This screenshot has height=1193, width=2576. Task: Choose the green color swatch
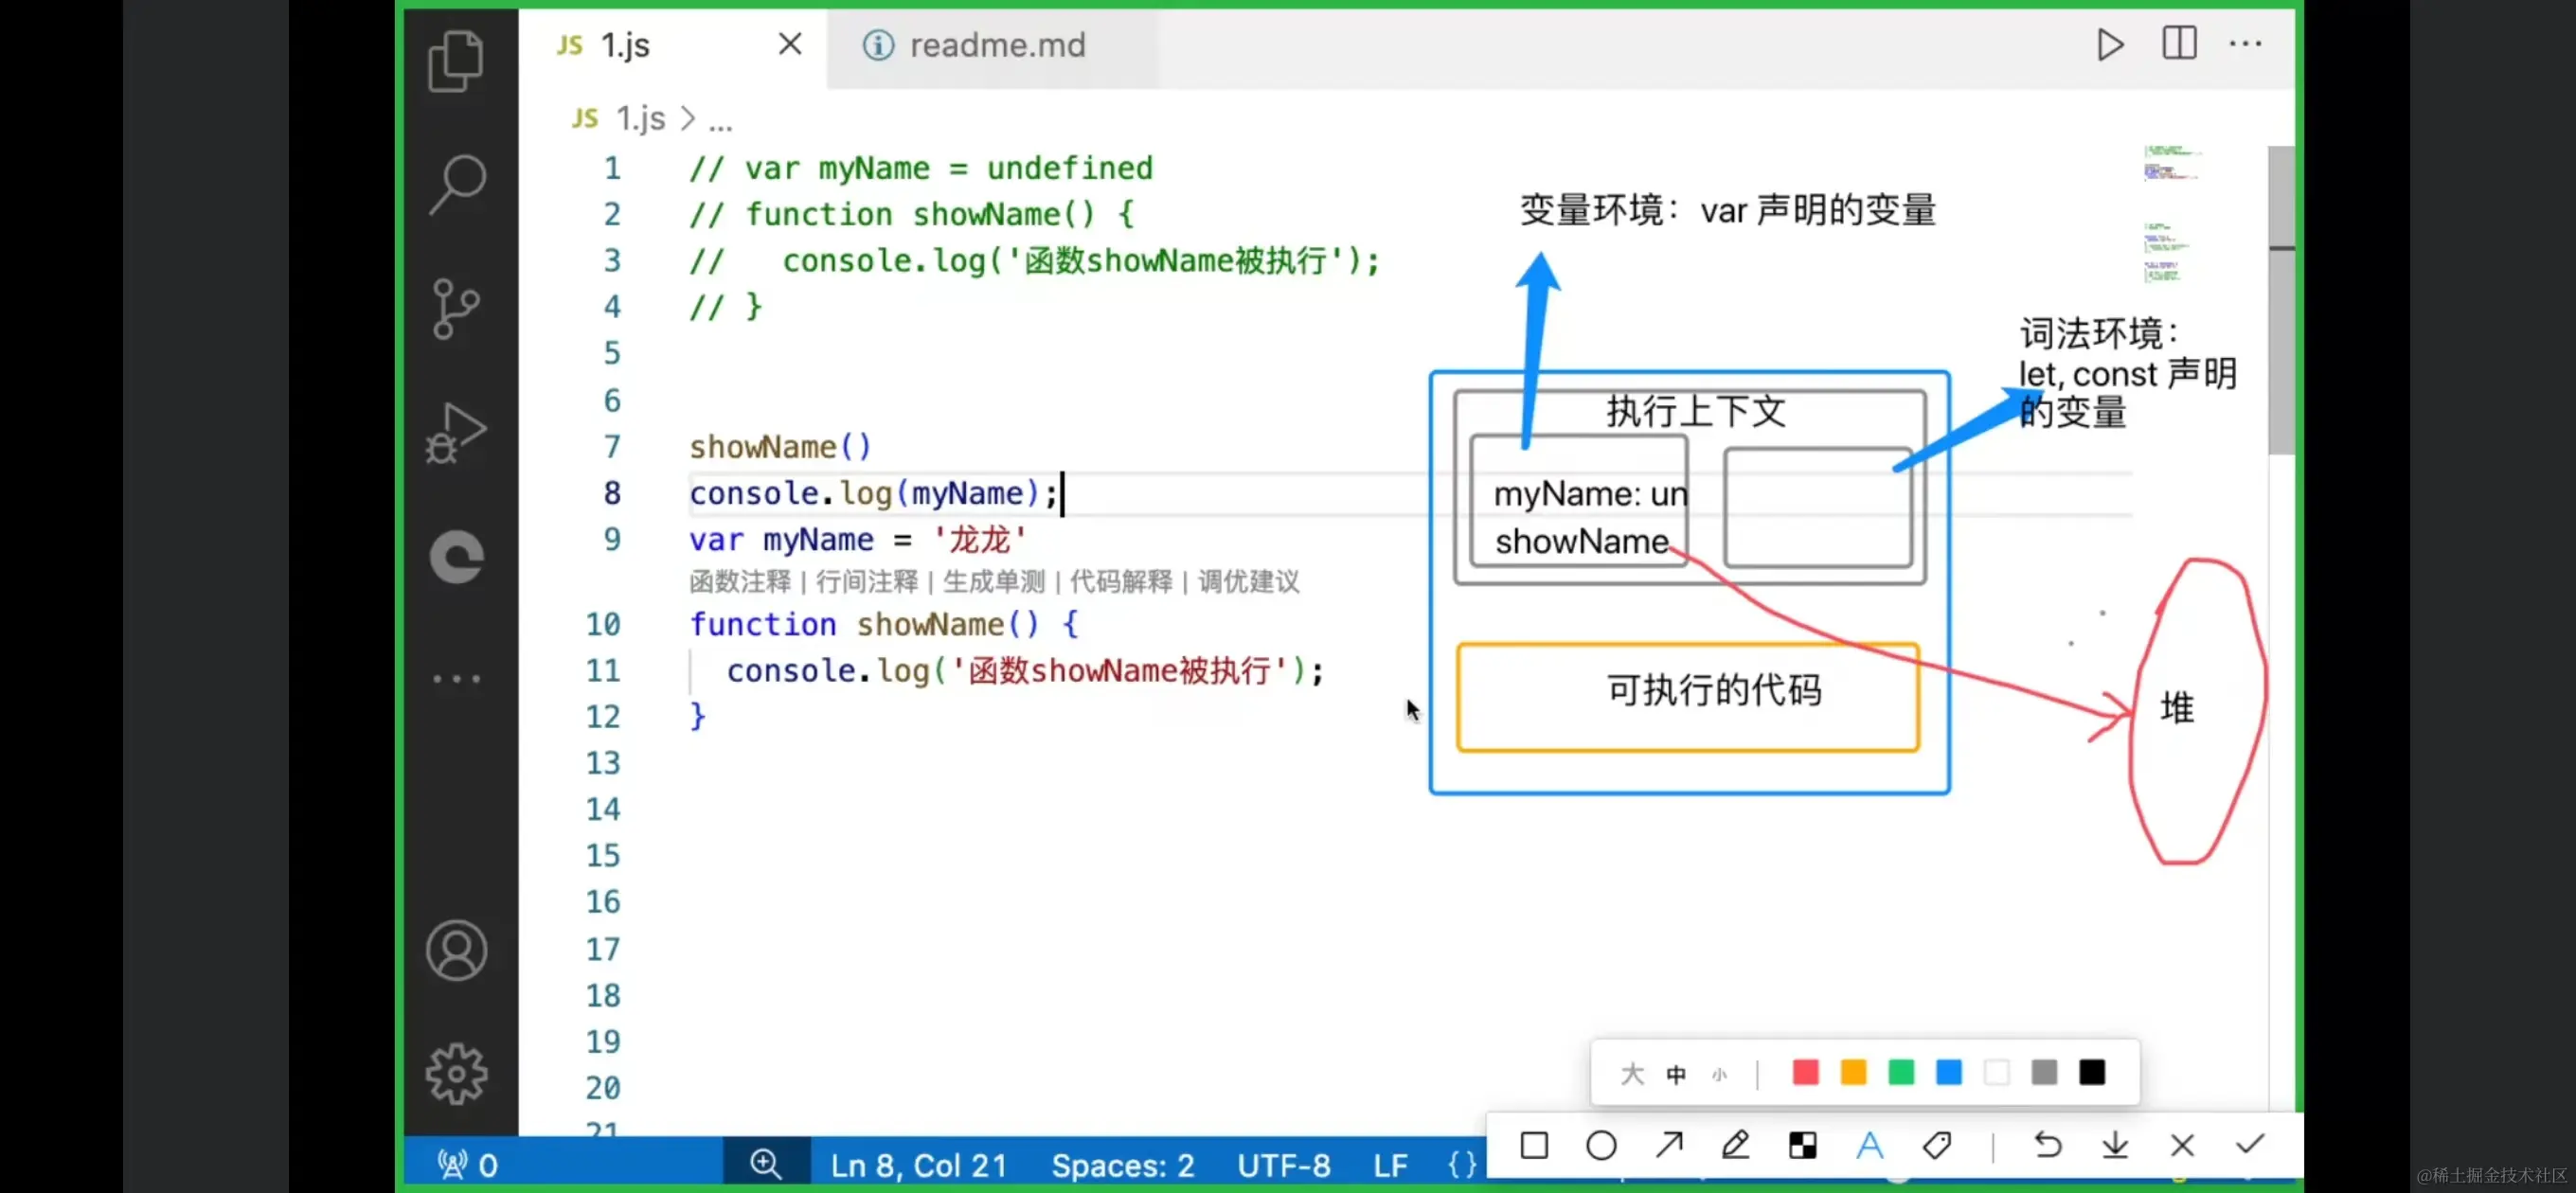tap(1900, 1073)
